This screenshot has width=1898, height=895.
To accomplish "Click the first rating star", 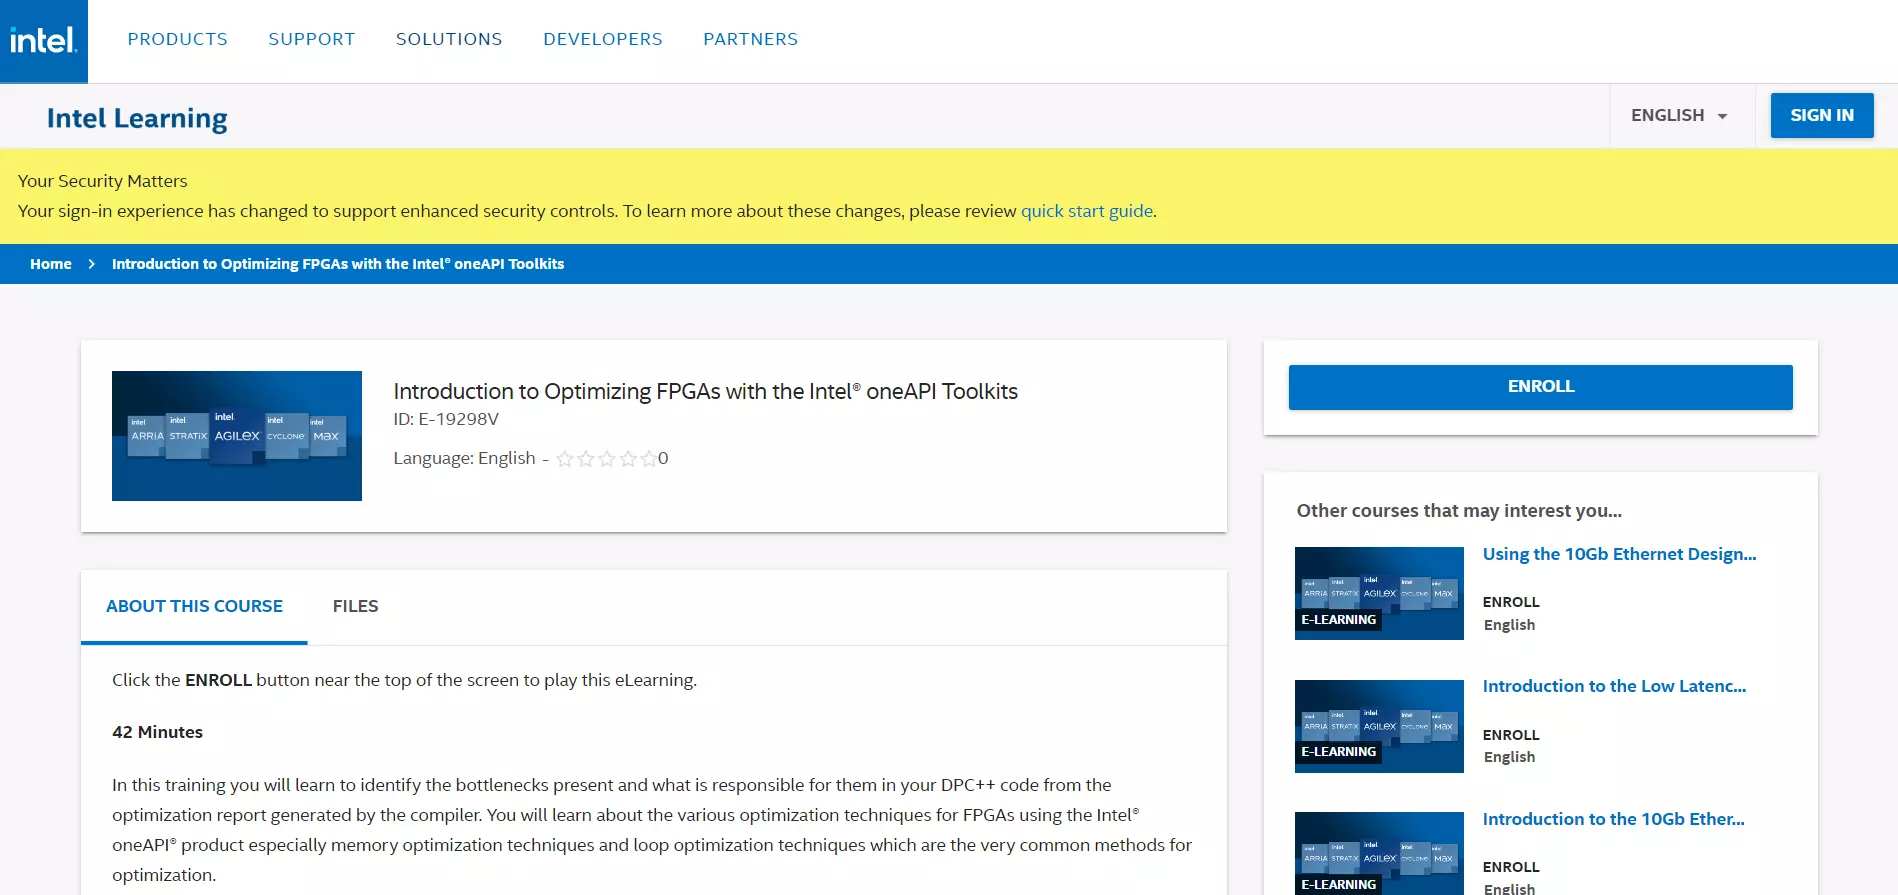I will coord(565,459).
